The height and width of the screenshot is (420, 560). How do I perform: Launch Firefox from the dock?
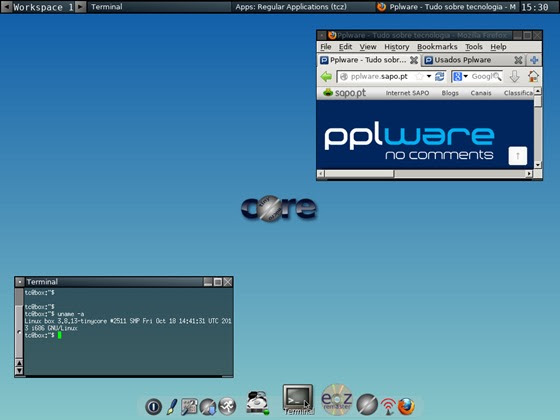click(x=406, y=406)
